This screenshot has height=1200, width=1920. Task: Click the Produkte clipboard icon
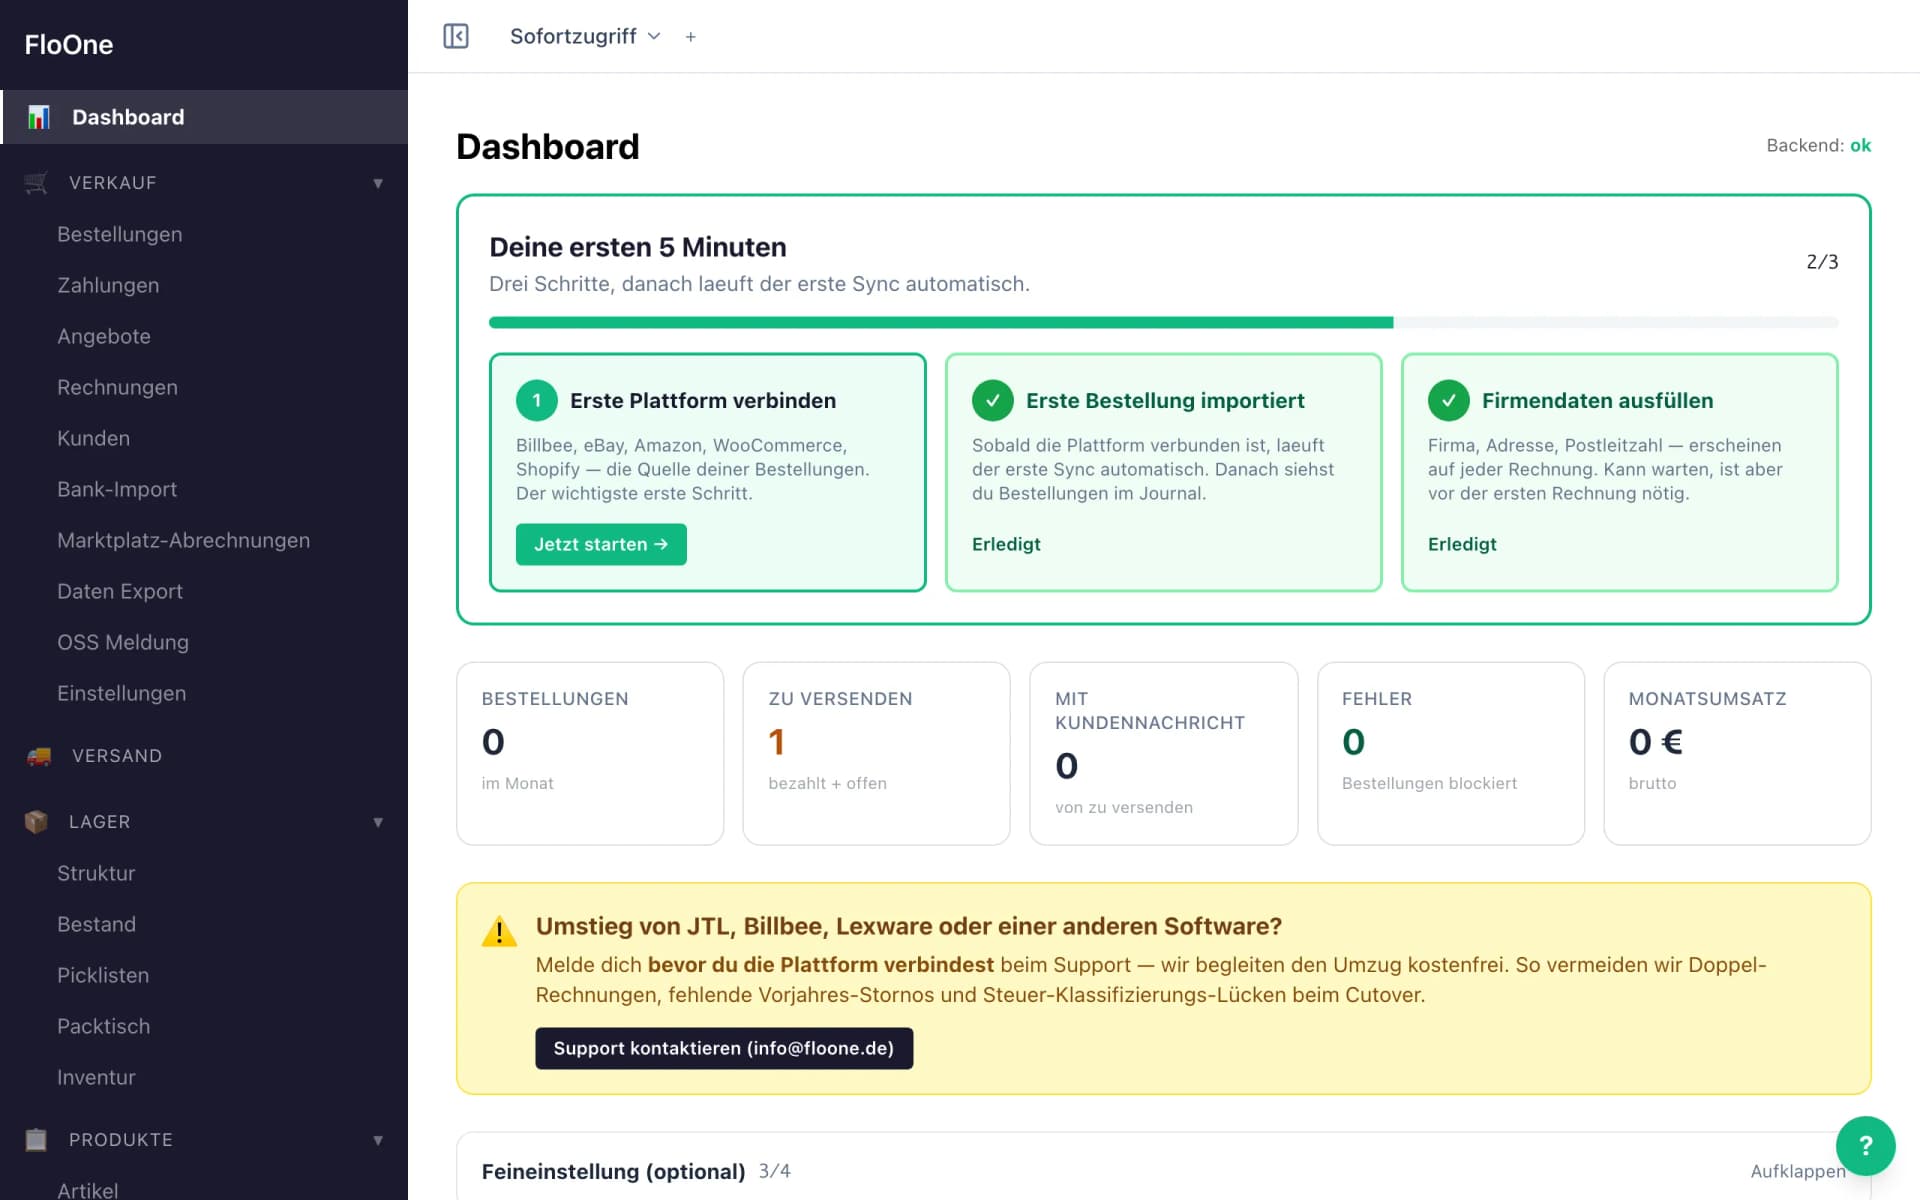click(36, 1140)
